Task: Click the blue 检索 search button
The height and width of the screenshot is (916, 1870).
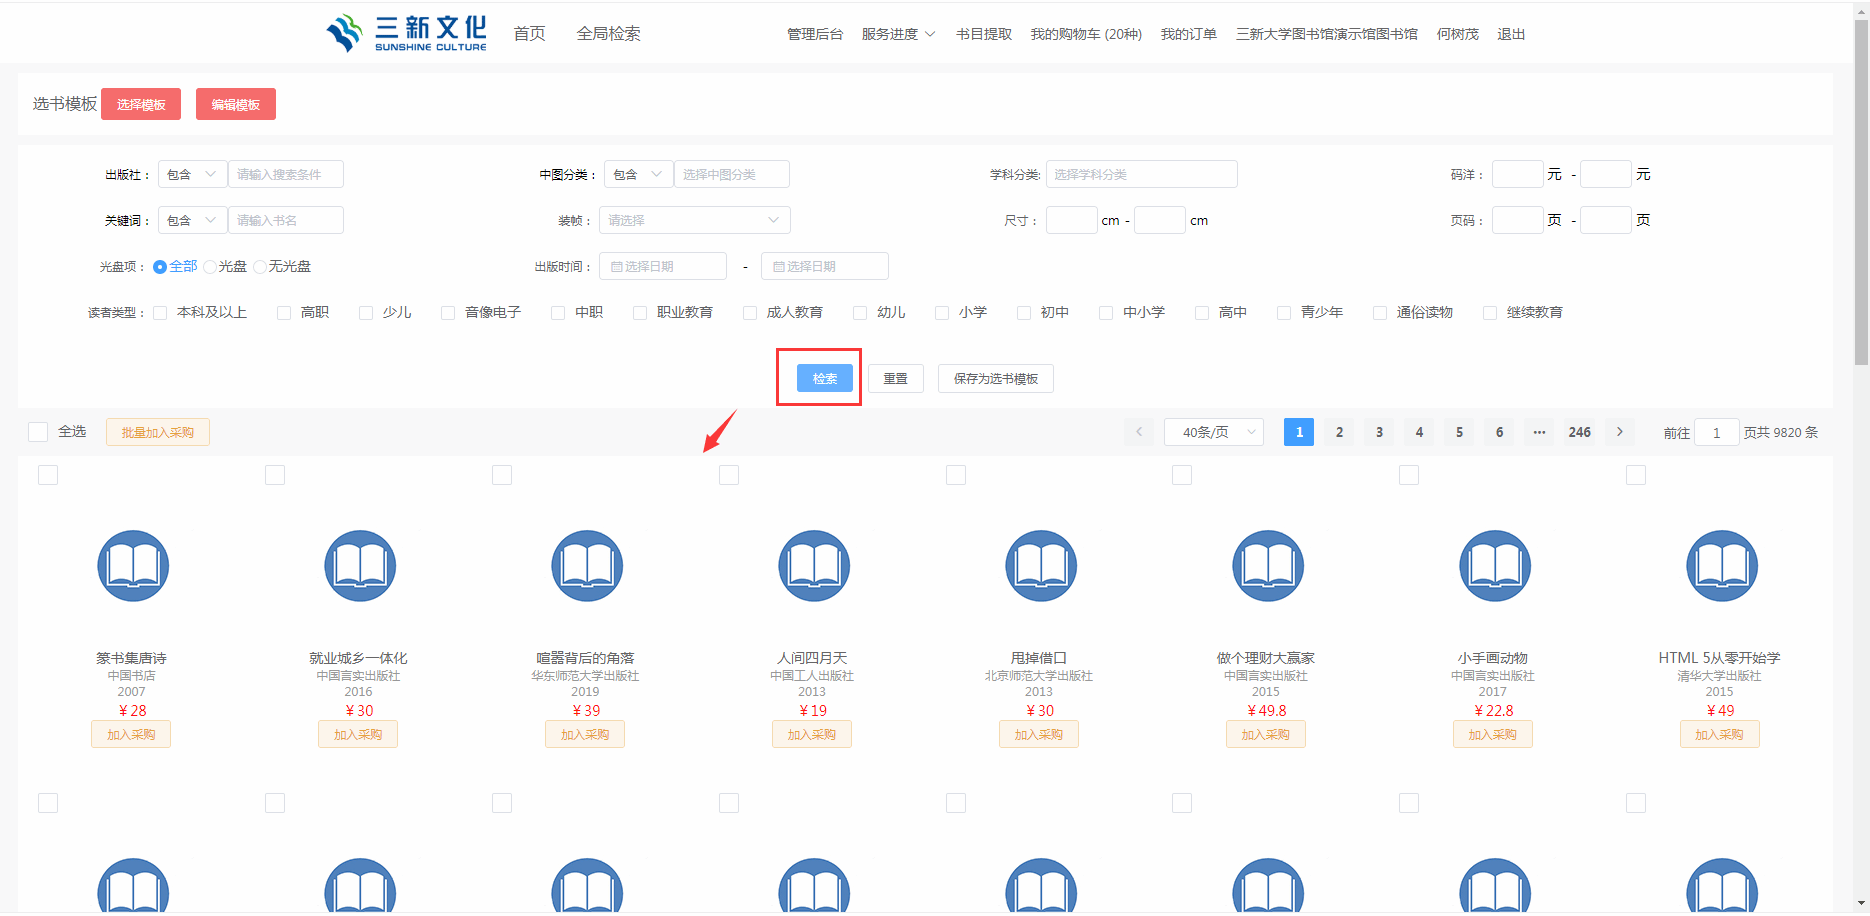Action: (824, 378)
